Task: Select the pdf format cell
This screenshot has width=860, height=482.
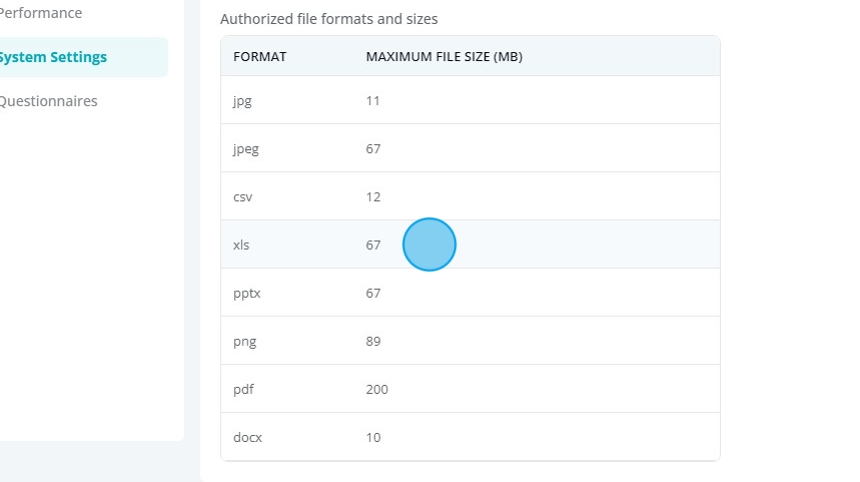Action: [x=244, y=389]
